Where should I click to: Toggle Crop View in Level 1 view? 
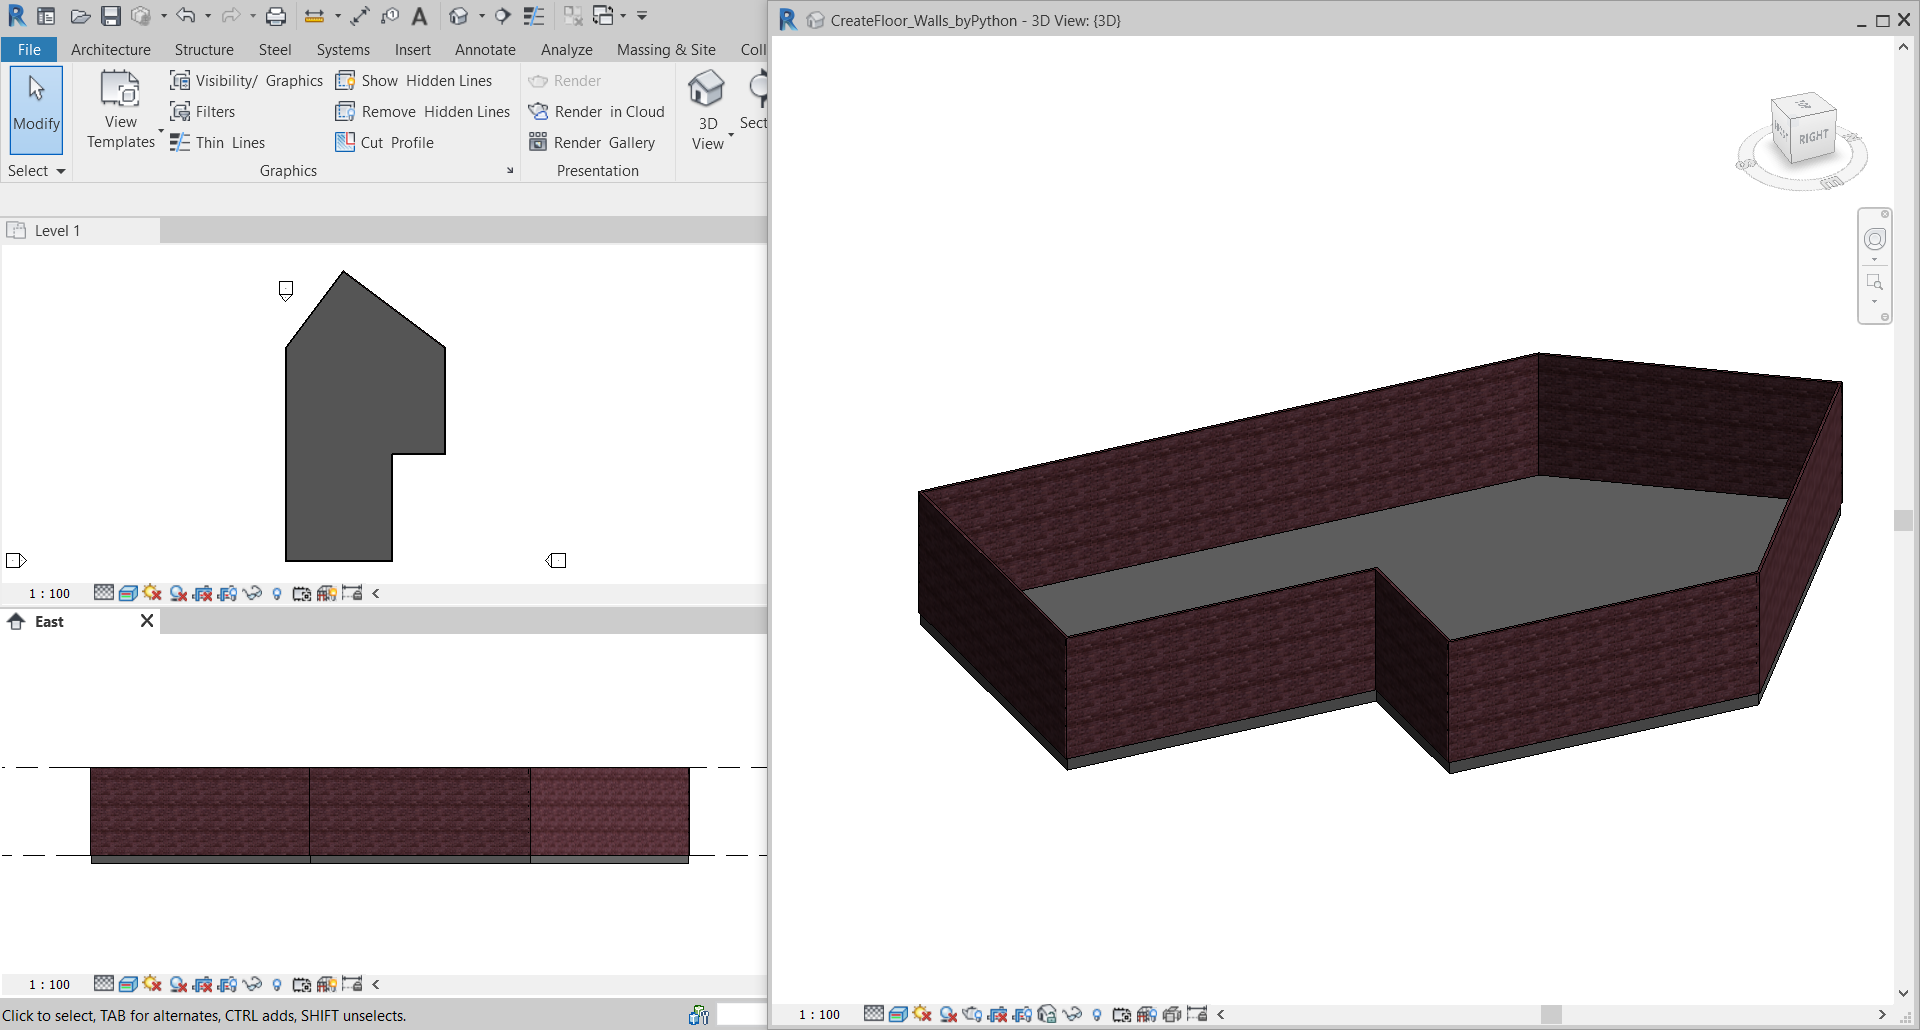(203, 593)
